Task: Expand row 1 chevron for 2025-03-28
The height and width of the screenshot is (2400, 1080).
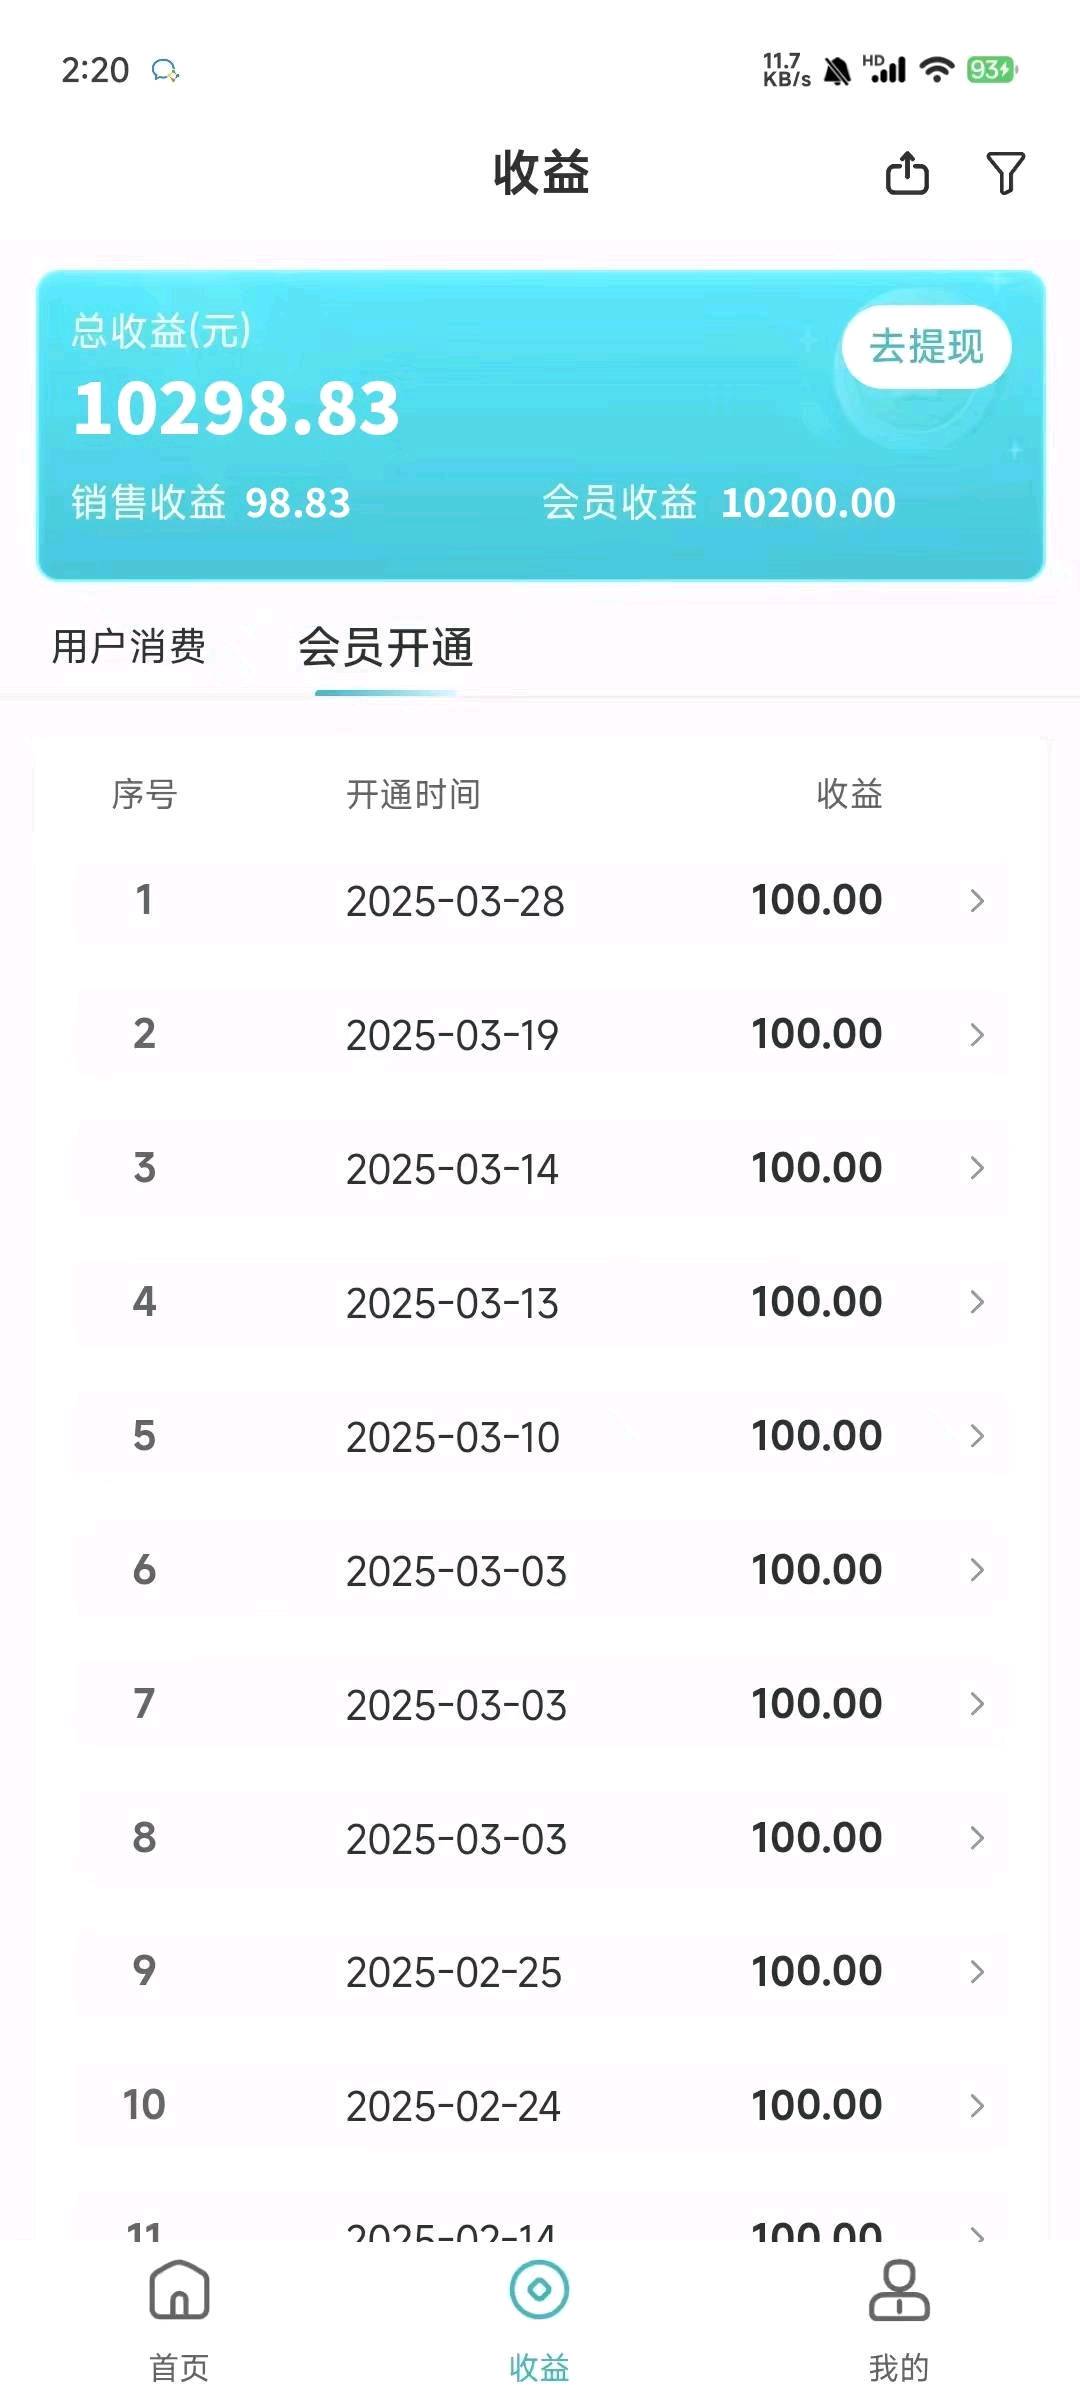Action: [x=977, y=901]
